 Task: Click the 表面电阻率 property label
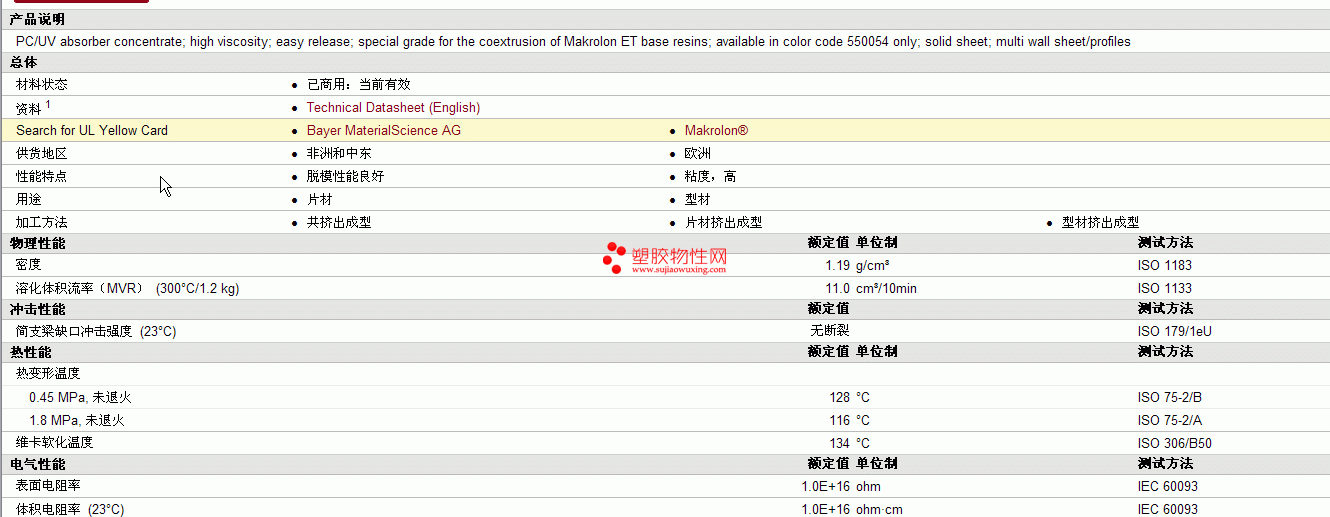tap(48, 486)
